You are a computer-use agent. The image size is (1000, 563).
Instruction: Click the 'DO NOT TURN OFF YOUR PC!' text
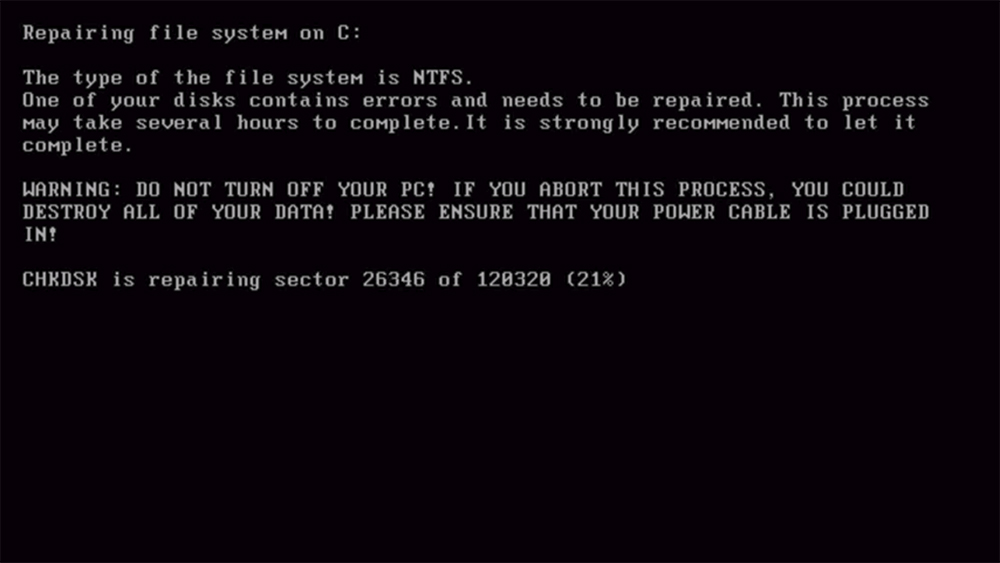coord(285,189)
